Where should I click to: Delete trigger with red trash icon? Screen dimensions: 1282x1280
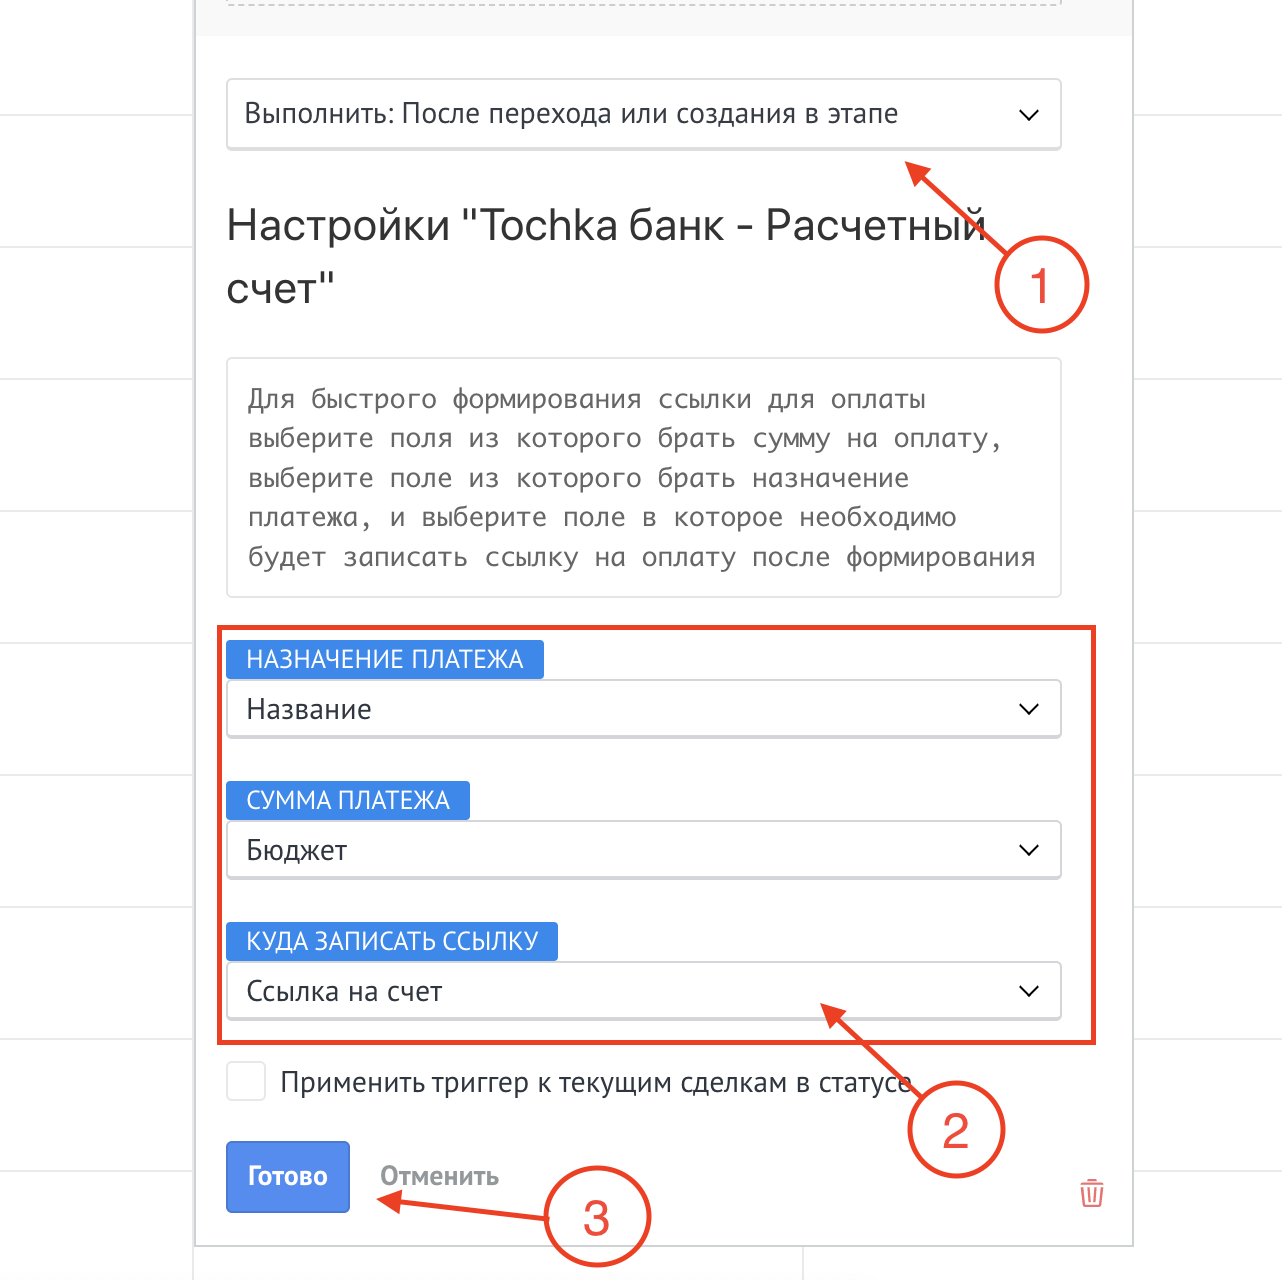(1092, 1193)
